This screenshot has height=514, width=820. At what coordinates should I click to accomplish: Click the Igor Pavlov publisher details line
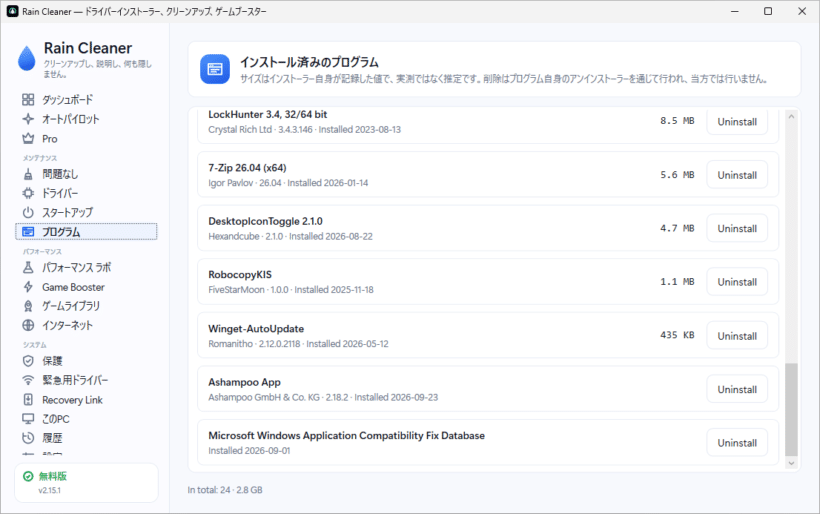click(x=288, y=183)
